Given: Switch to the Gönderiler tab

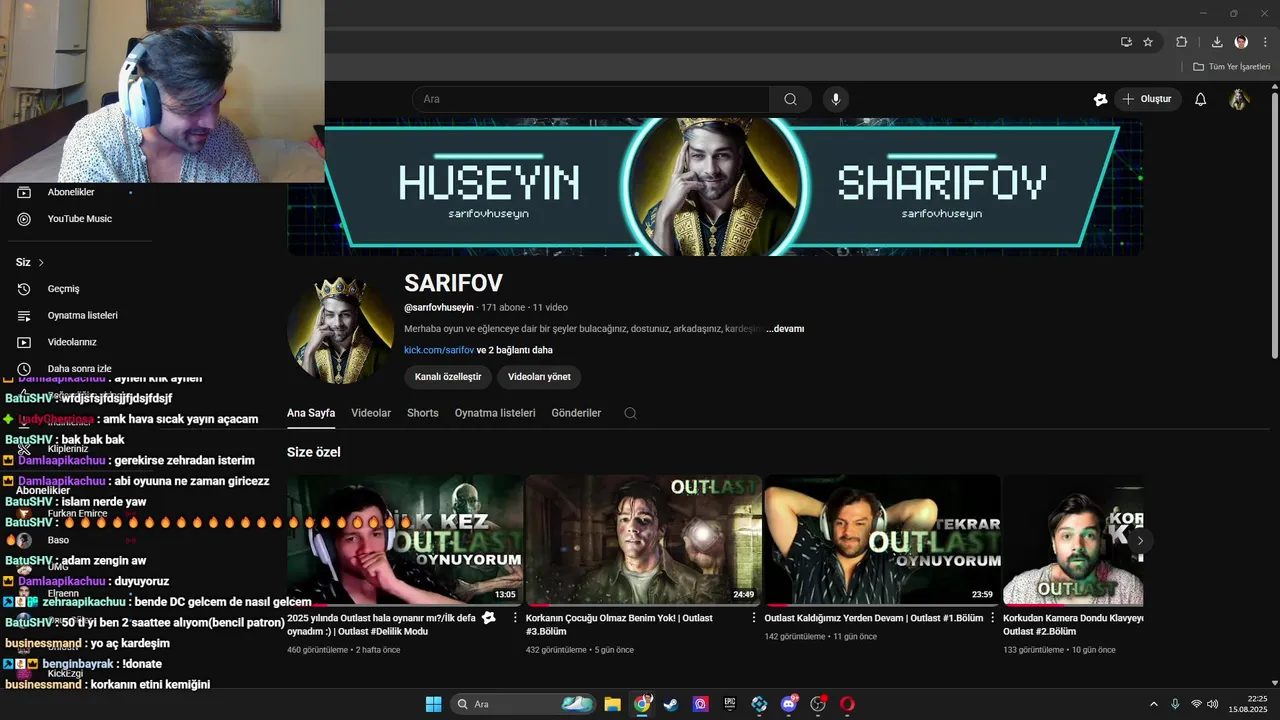Looking at the screenshot, I should click(x=576, y=413).
